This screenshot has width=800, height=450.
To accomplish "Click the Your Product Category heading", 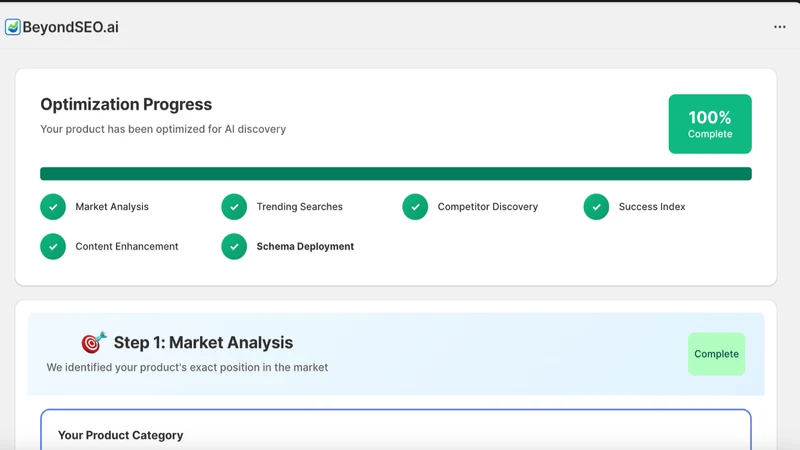I will coord(120,435).
